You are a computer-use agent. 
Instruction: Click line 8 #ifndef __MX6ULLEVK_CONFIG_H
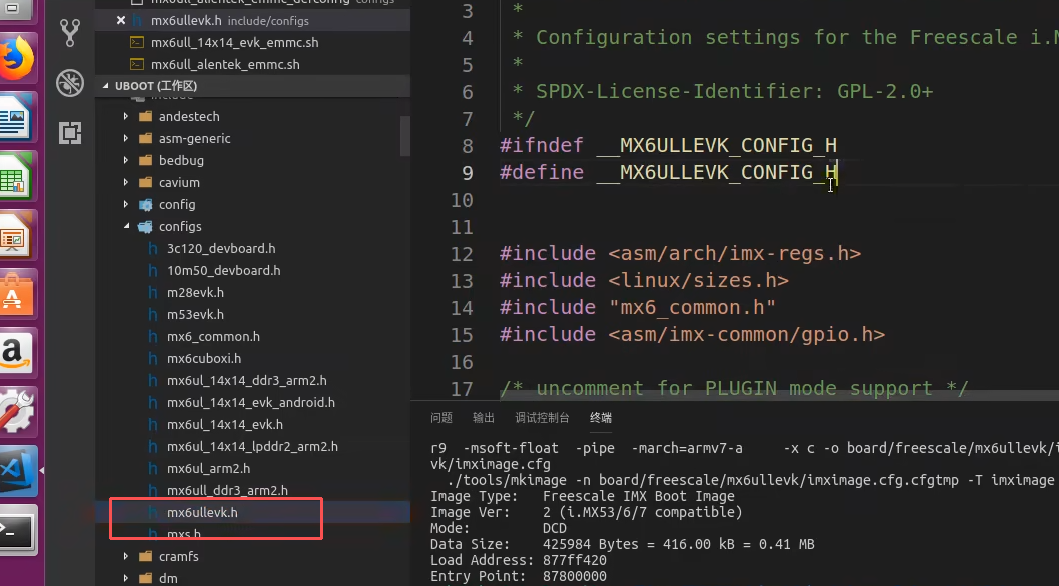[x=669, y=145]
